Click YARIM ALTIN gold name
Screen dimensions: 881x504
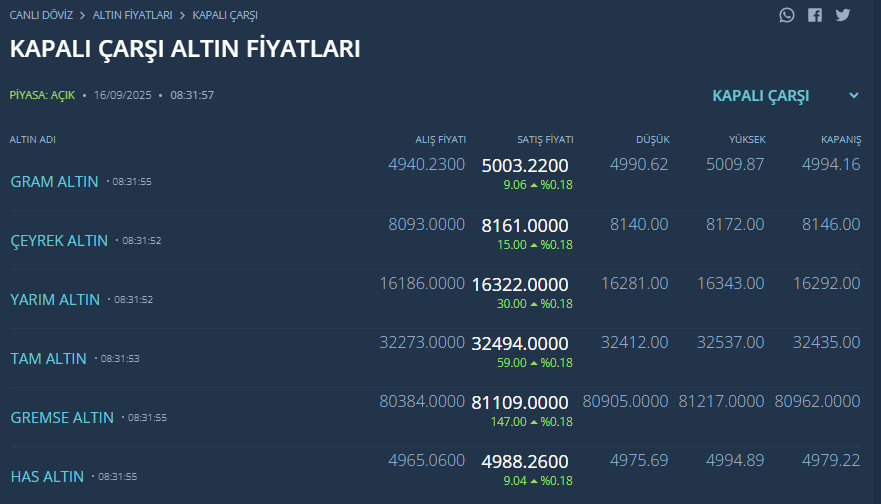pos(55,300)
